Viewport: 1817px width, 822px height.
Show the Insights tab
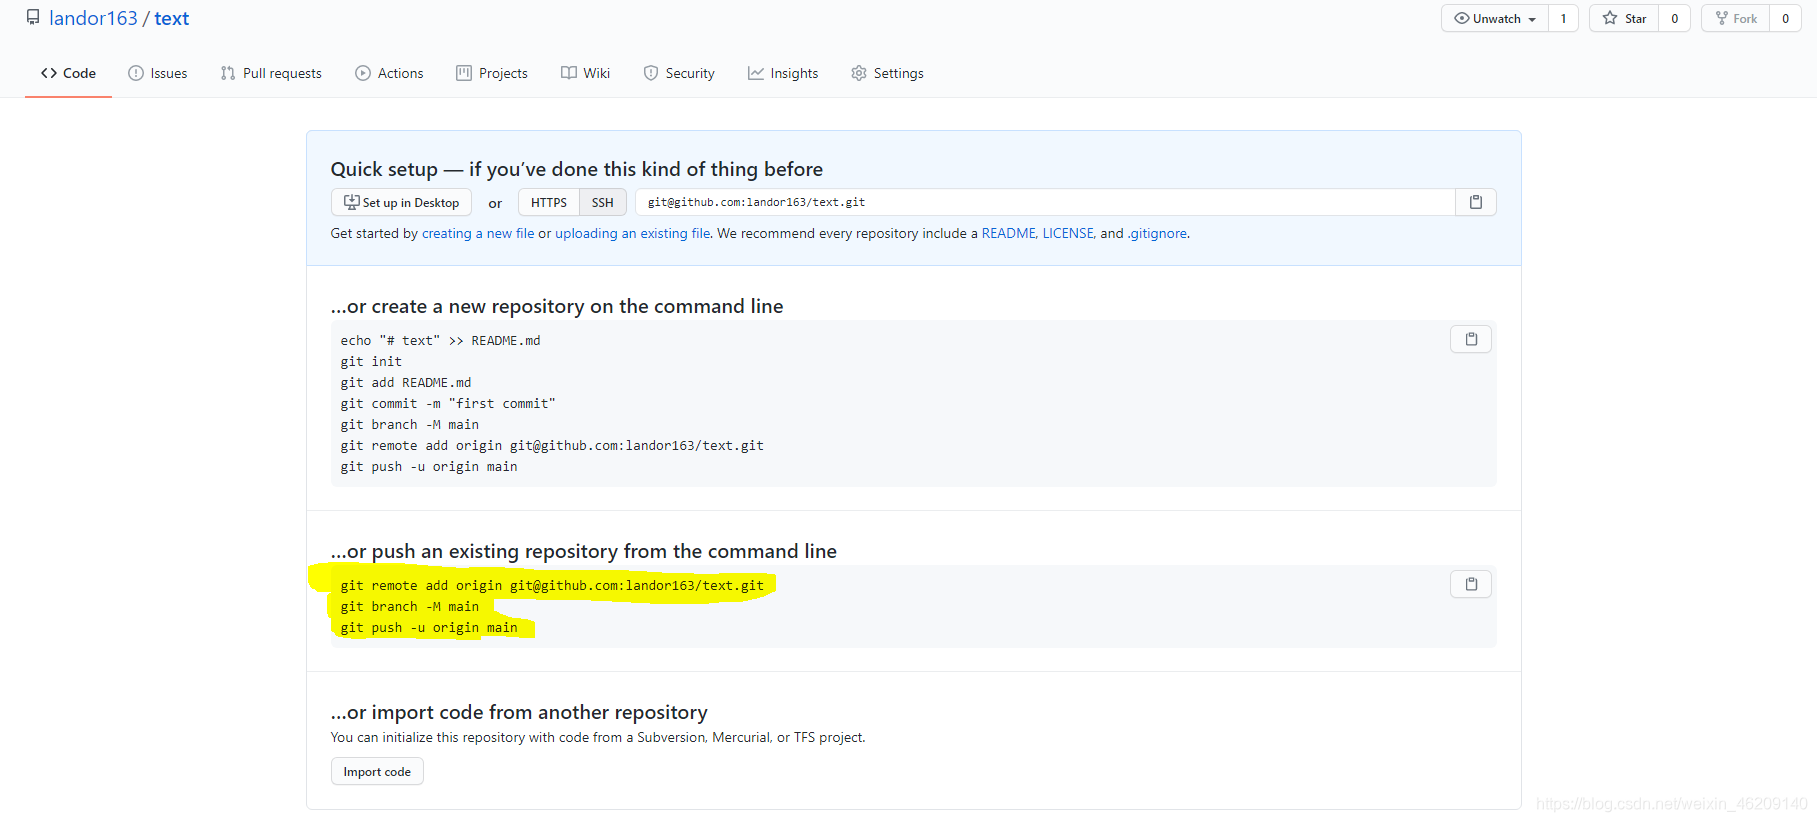pyautogui.click(x=783, y=73)
